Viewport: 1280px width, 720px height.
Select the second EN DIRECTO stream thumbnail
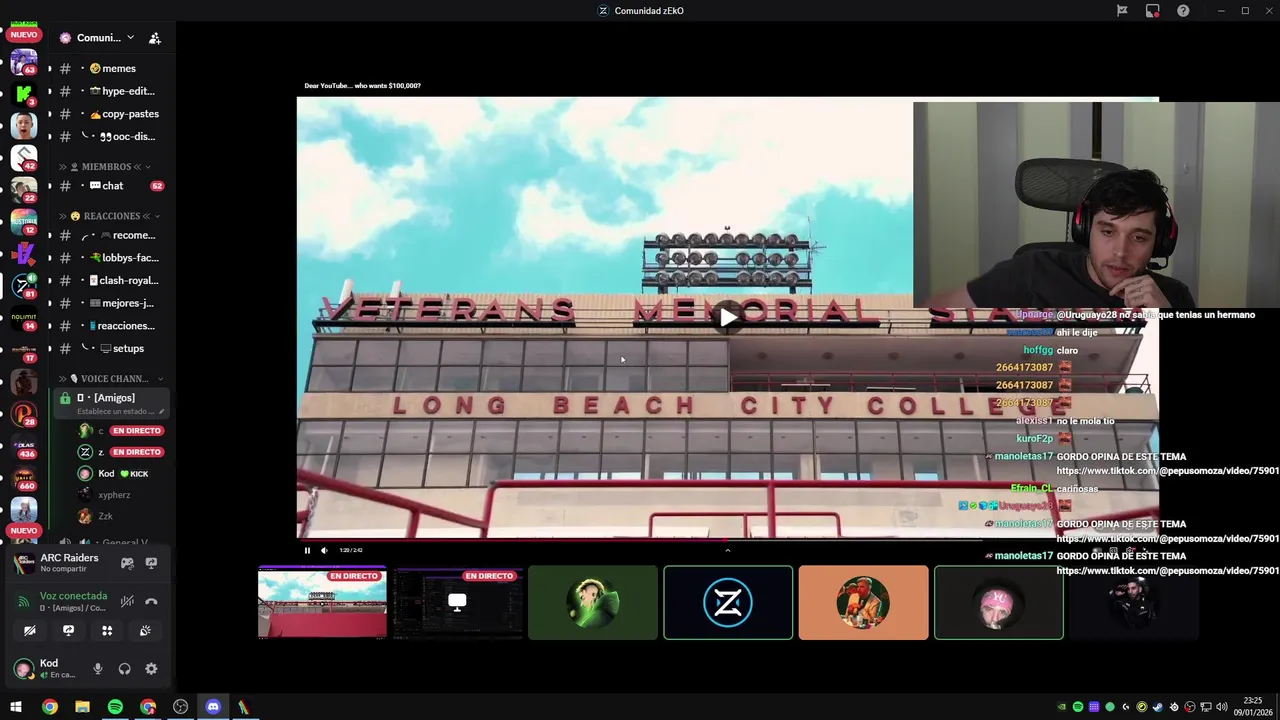(457, 603)
